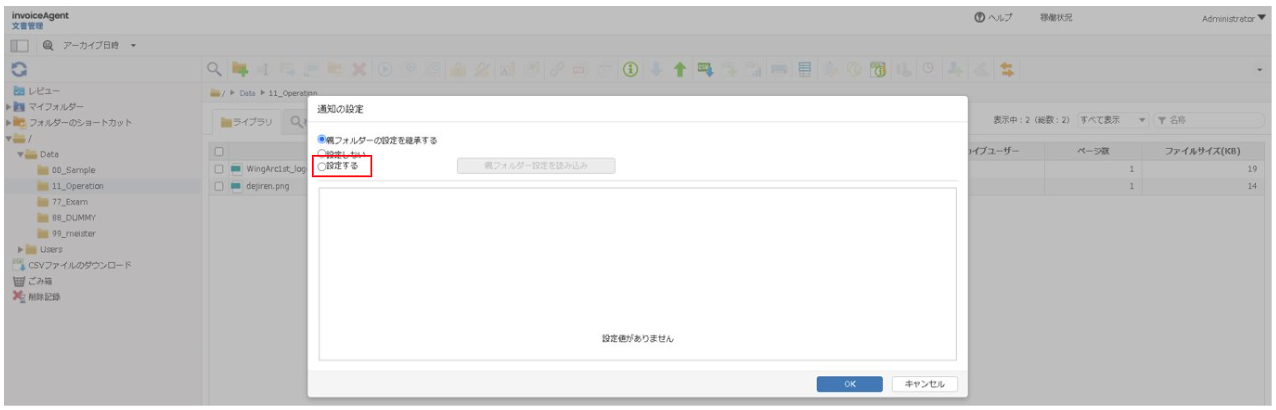Click the red X delete toolbar icon
This screenshot has height=410, width=1276.
(358, 70)
